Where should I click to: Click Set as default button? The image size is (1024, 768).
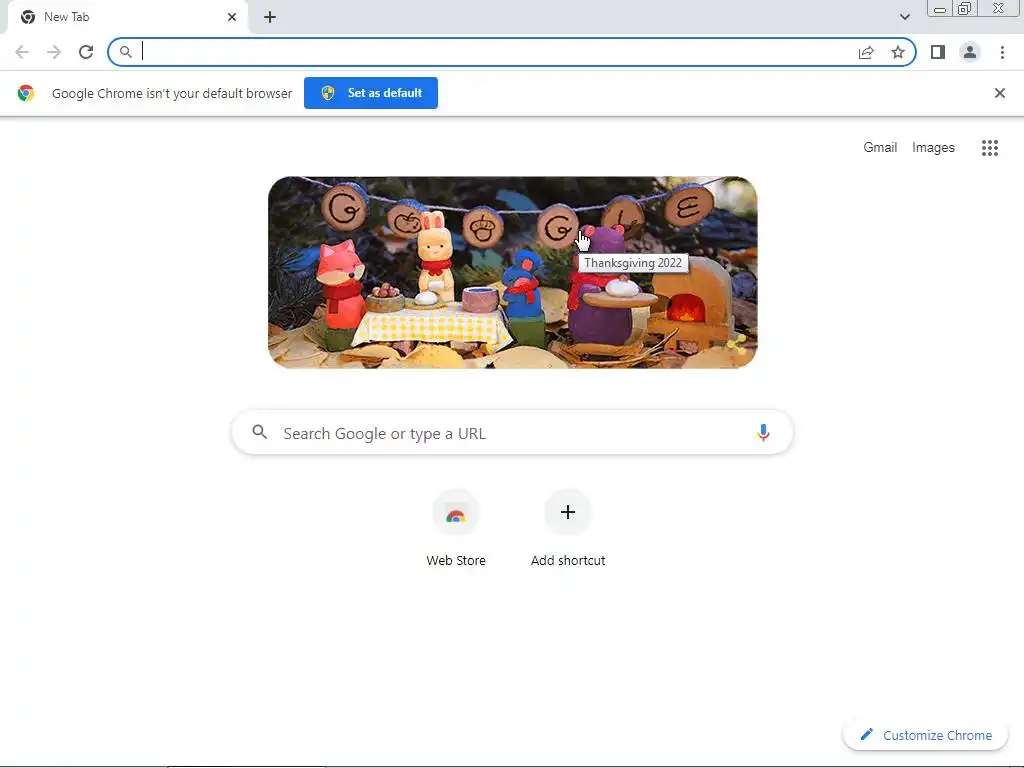(371, 93)
